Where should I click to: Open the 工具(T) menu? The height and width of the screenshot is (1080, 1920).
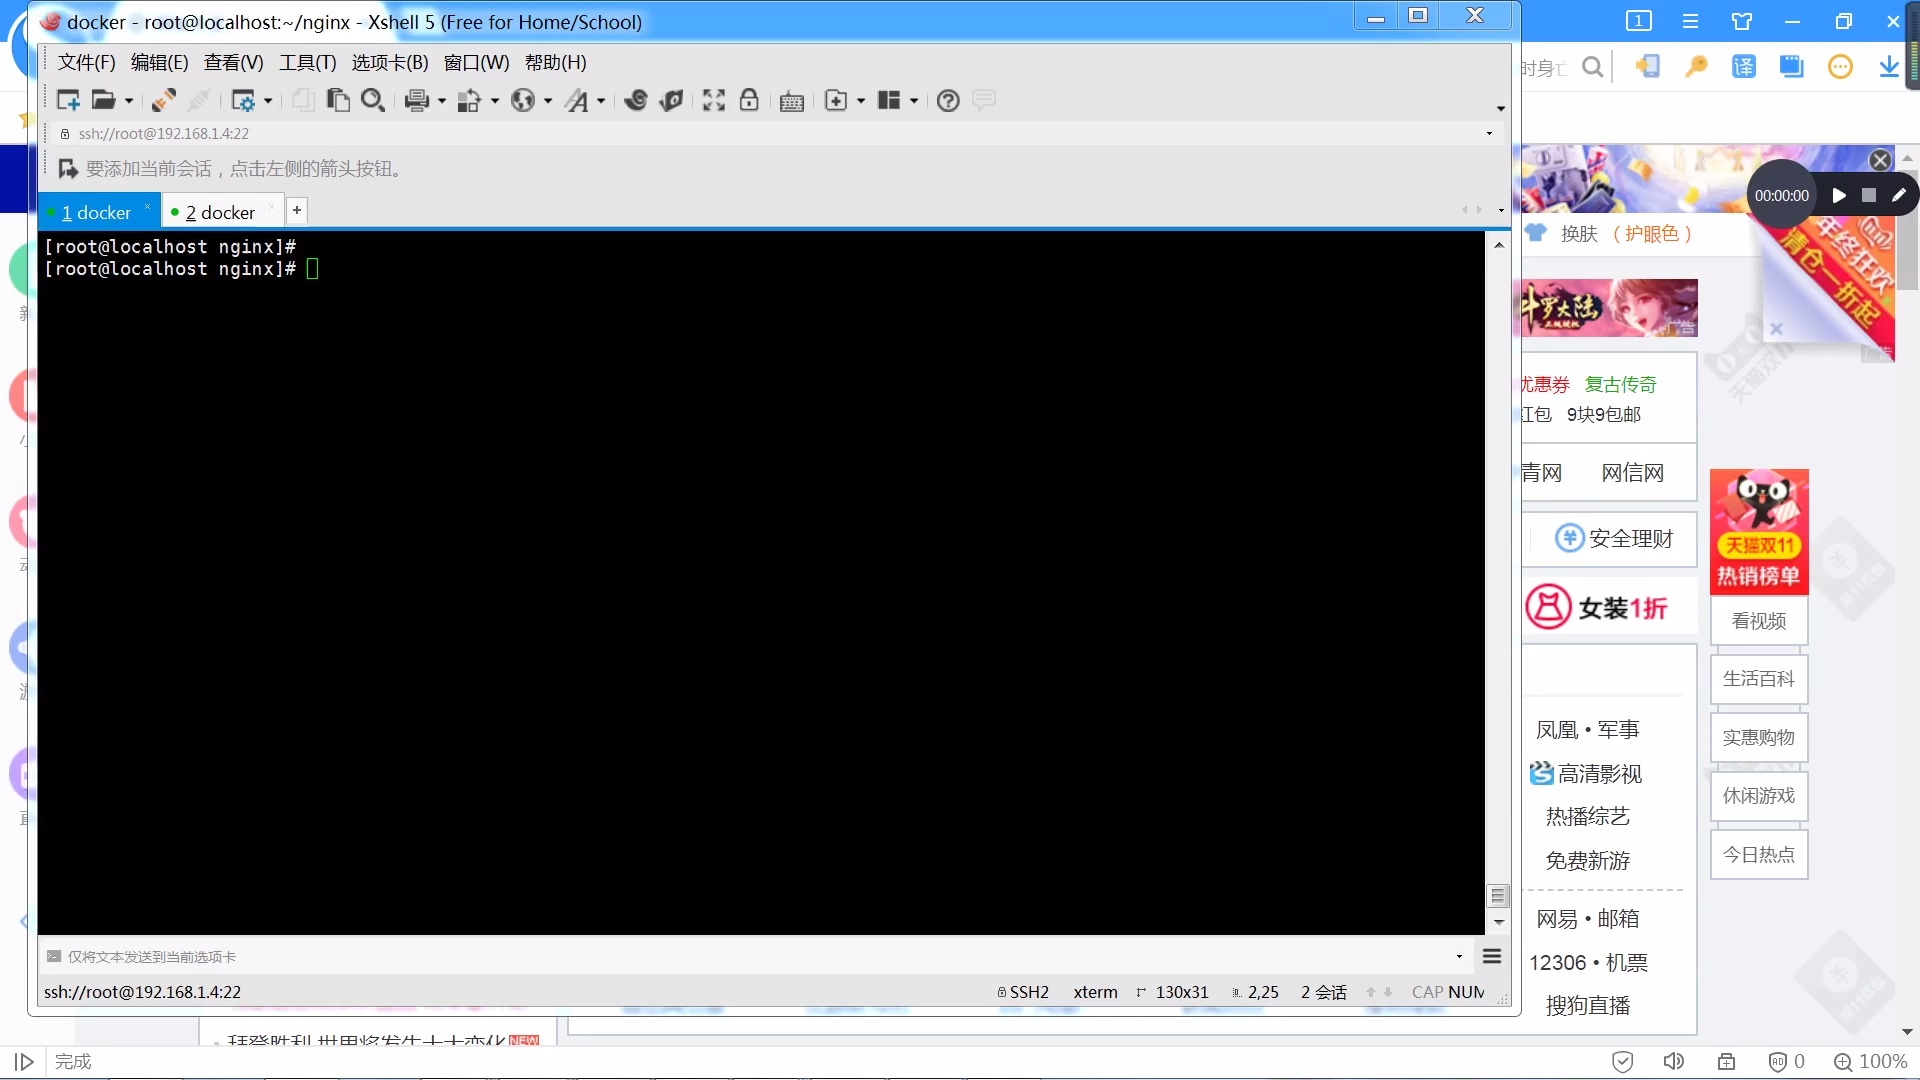(307, 63)
